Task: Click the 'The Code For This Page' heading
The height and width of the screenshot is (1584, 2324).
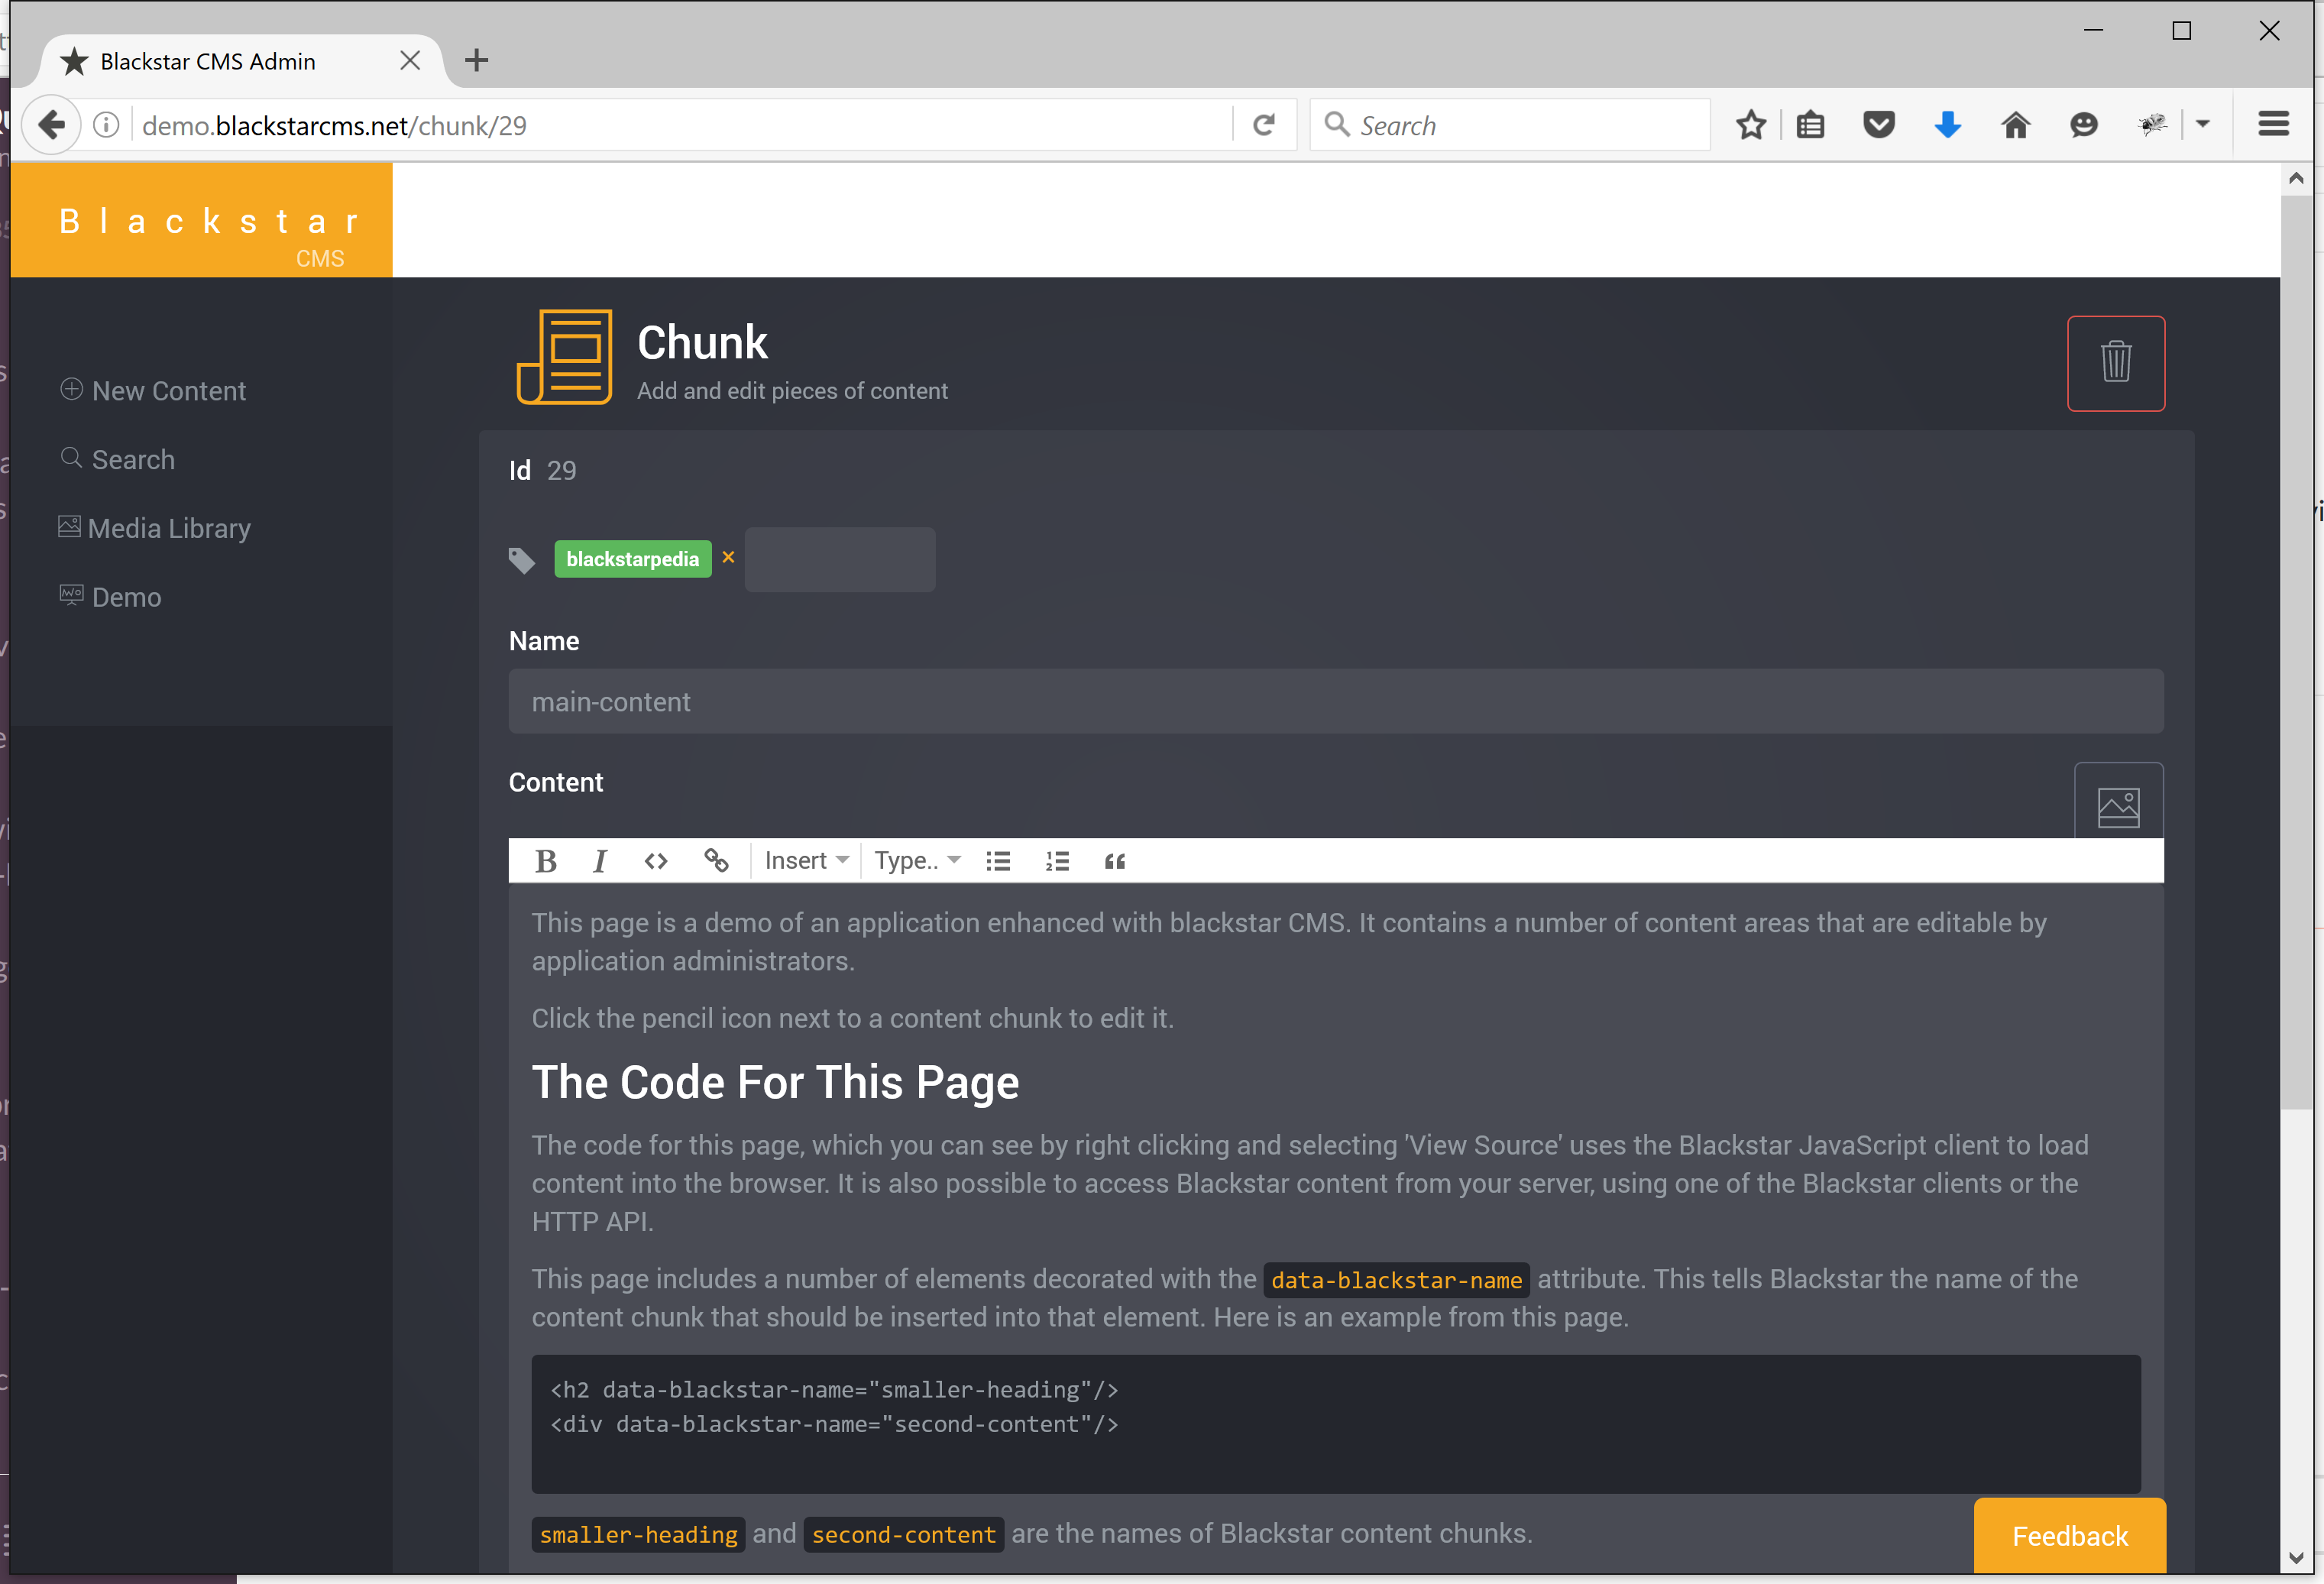Action: click(775, 1082)
